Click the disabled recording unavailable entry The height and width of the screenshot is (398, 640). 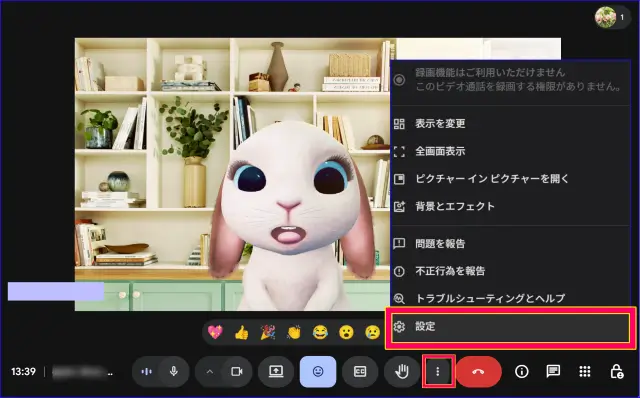[511, 80]
